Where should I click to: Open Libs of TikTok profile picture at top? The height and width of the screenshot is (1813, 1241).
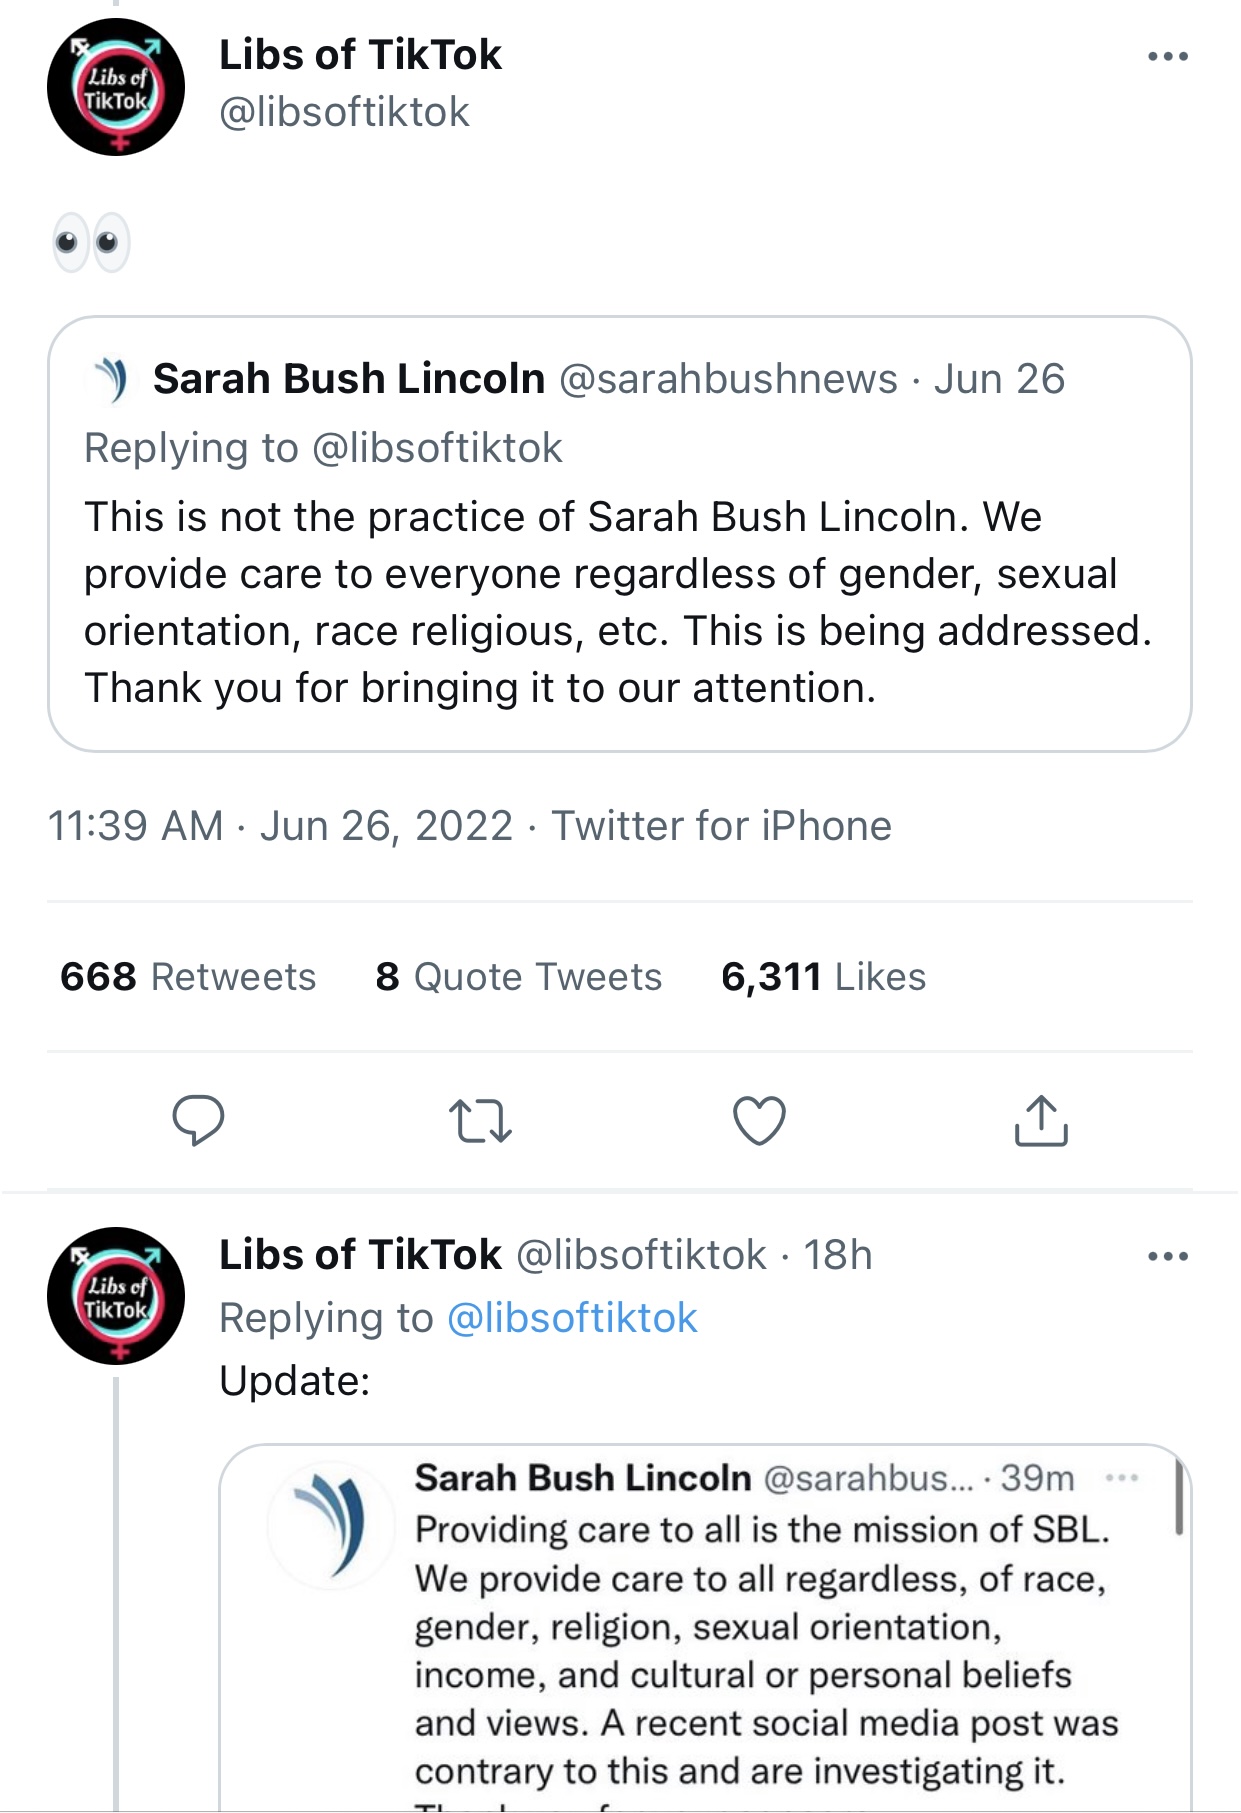116,87
